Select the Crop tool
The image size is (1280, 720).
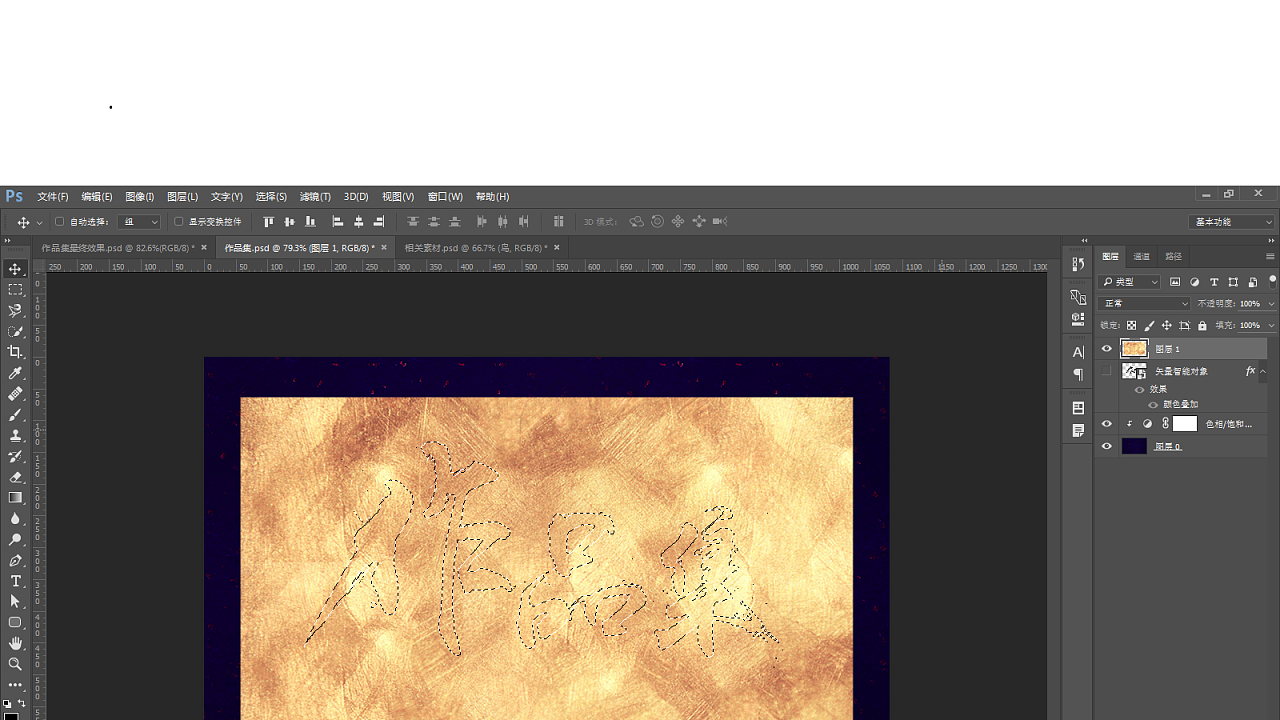tap(15, 352)
